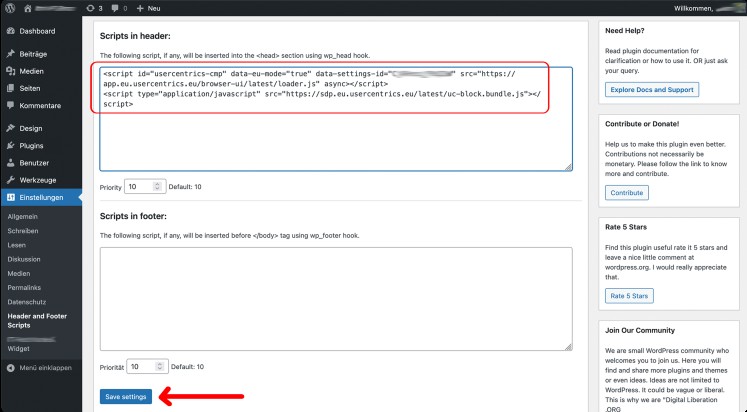Click footer Priorität stepper arrows
This screenshot has height=412, width=747.
160,367
